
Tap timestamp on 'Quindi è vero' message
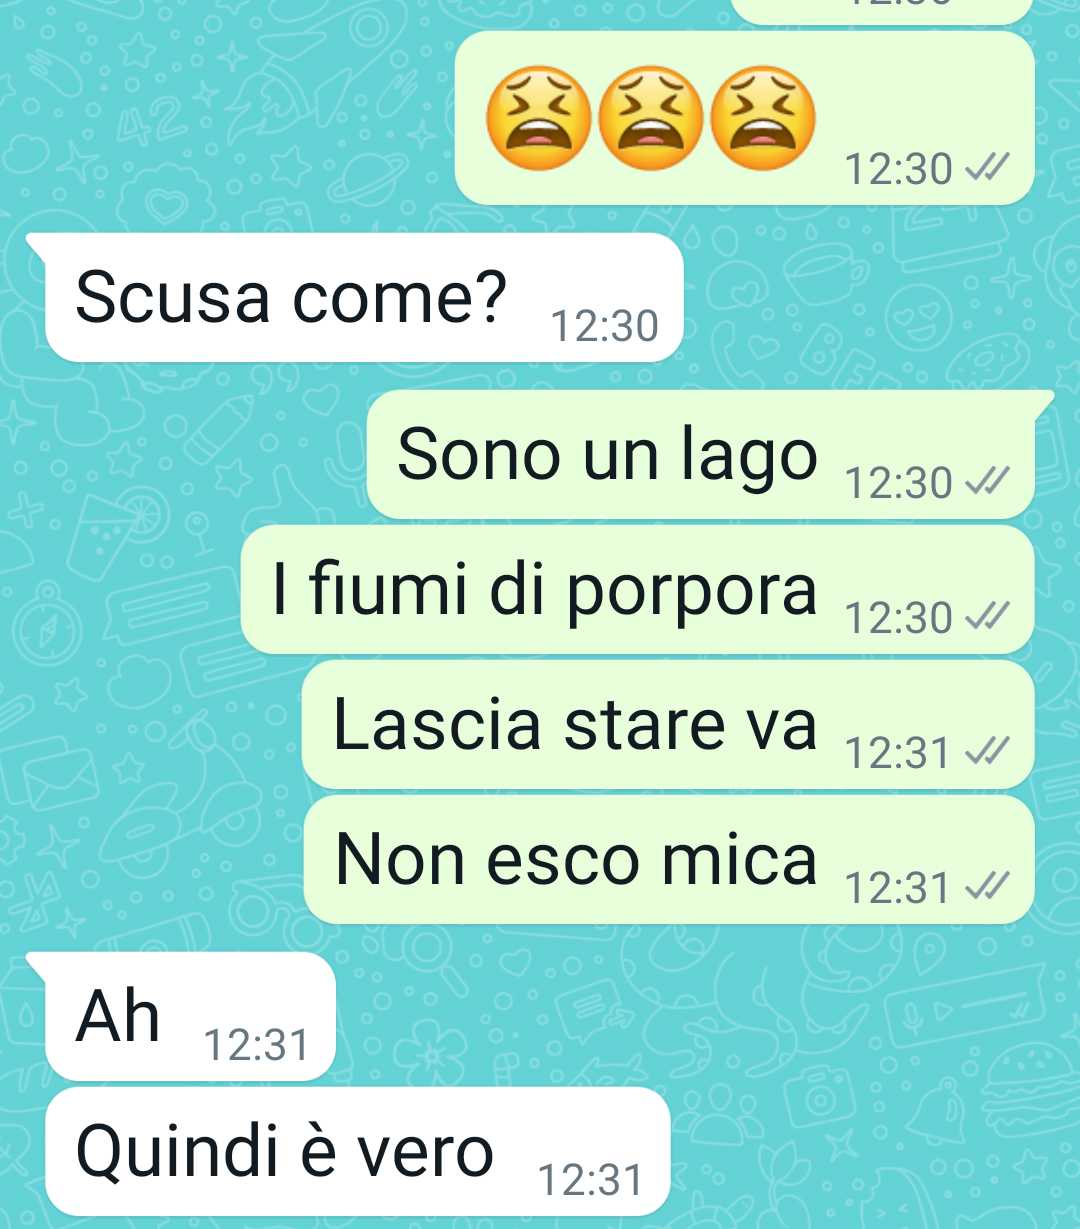click(591, 1180)
